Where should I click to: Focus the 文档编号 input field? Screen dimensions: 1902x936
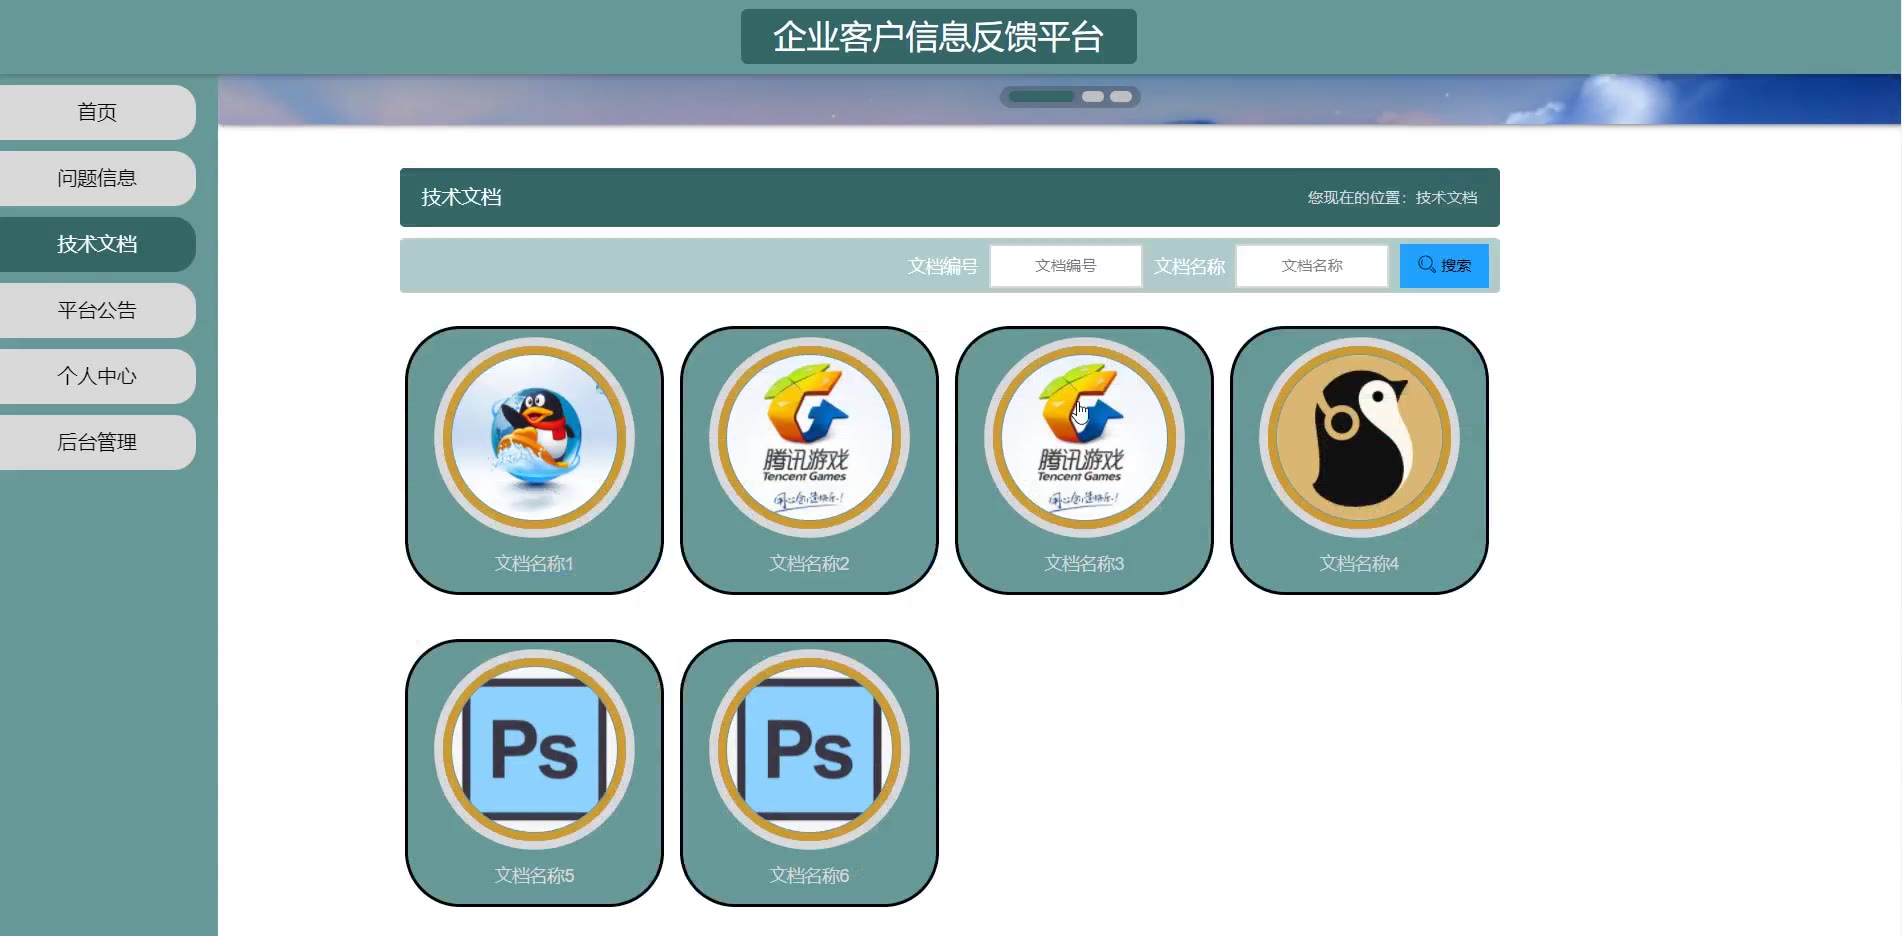(x=1066, y=266)
